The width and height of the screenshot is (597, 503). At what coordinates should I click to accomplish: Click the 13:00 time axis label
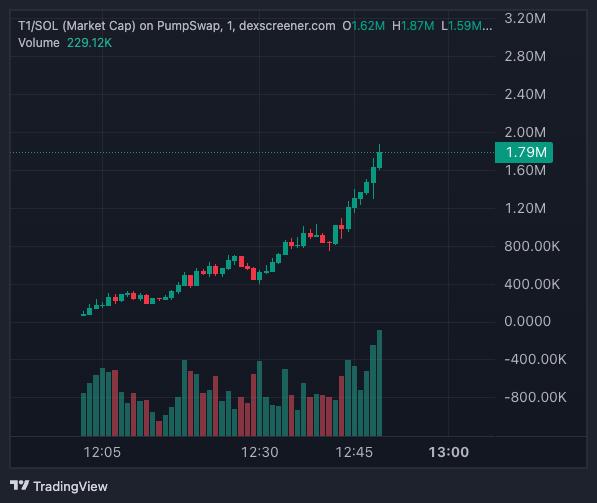click(449, 452)
